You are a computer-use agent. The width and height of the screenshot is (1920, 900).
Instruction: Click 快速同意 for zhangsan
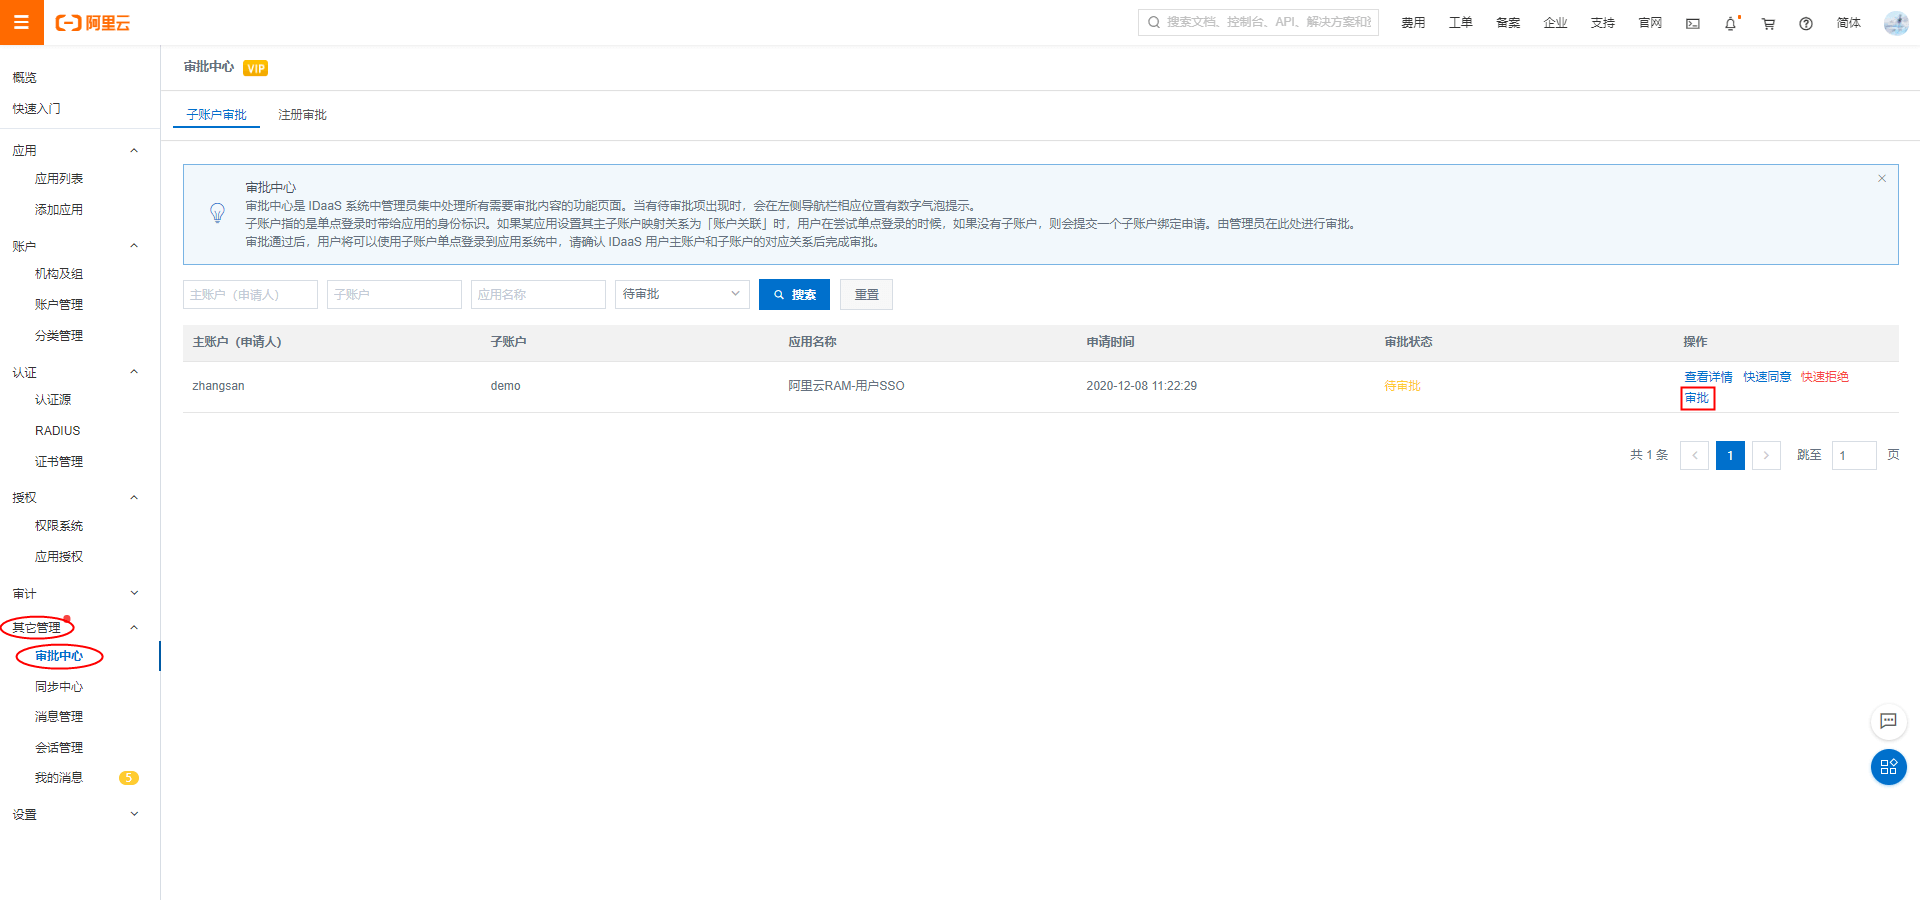coord(1767,377)
